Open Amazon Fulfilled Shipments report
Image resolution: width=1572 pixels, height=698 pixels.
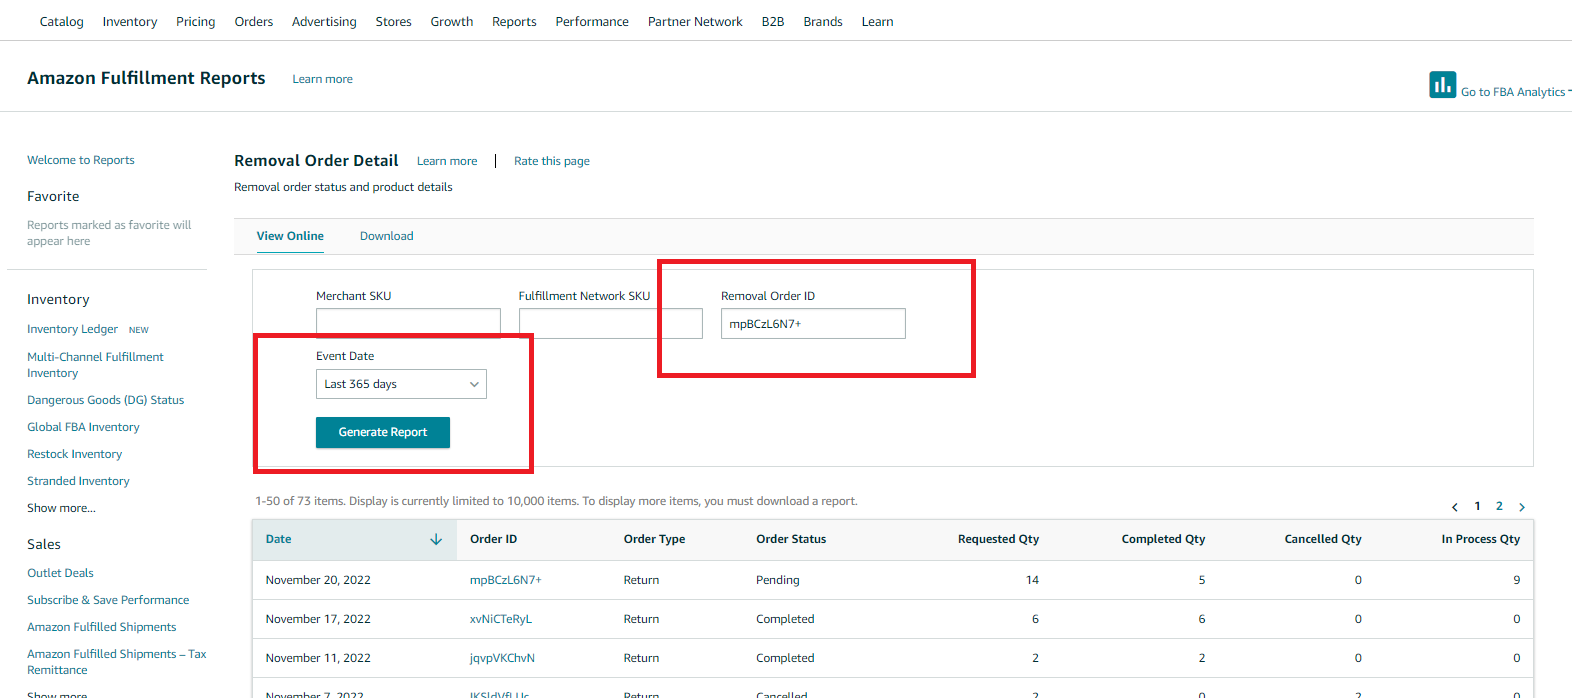point(102,627)
